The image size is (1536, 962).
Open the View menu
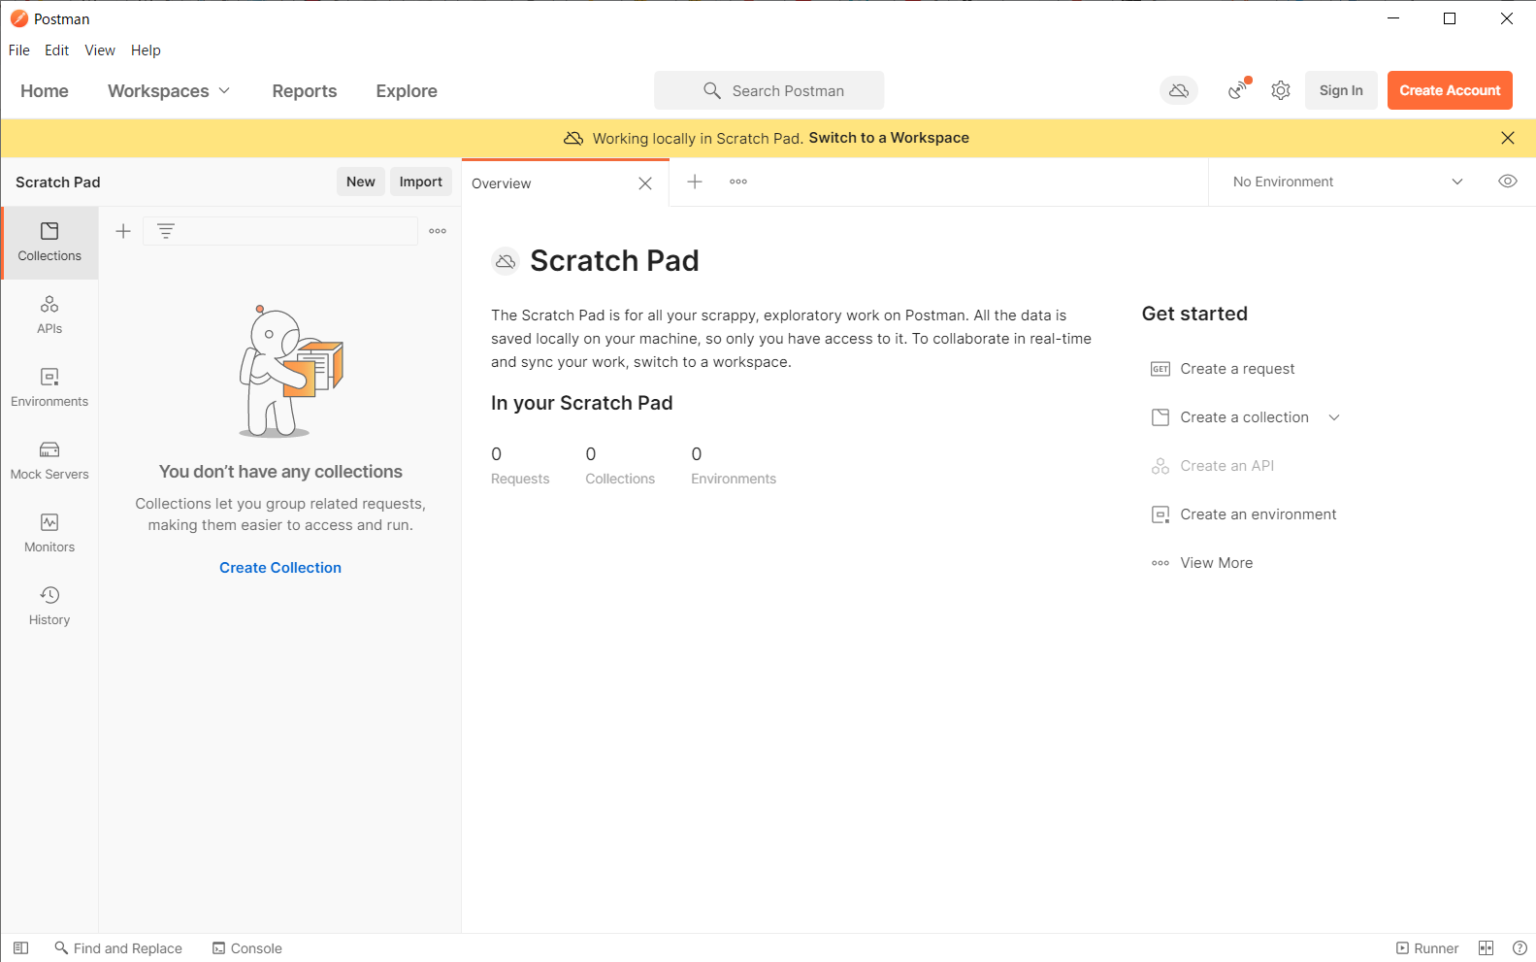tap(99, 50)
